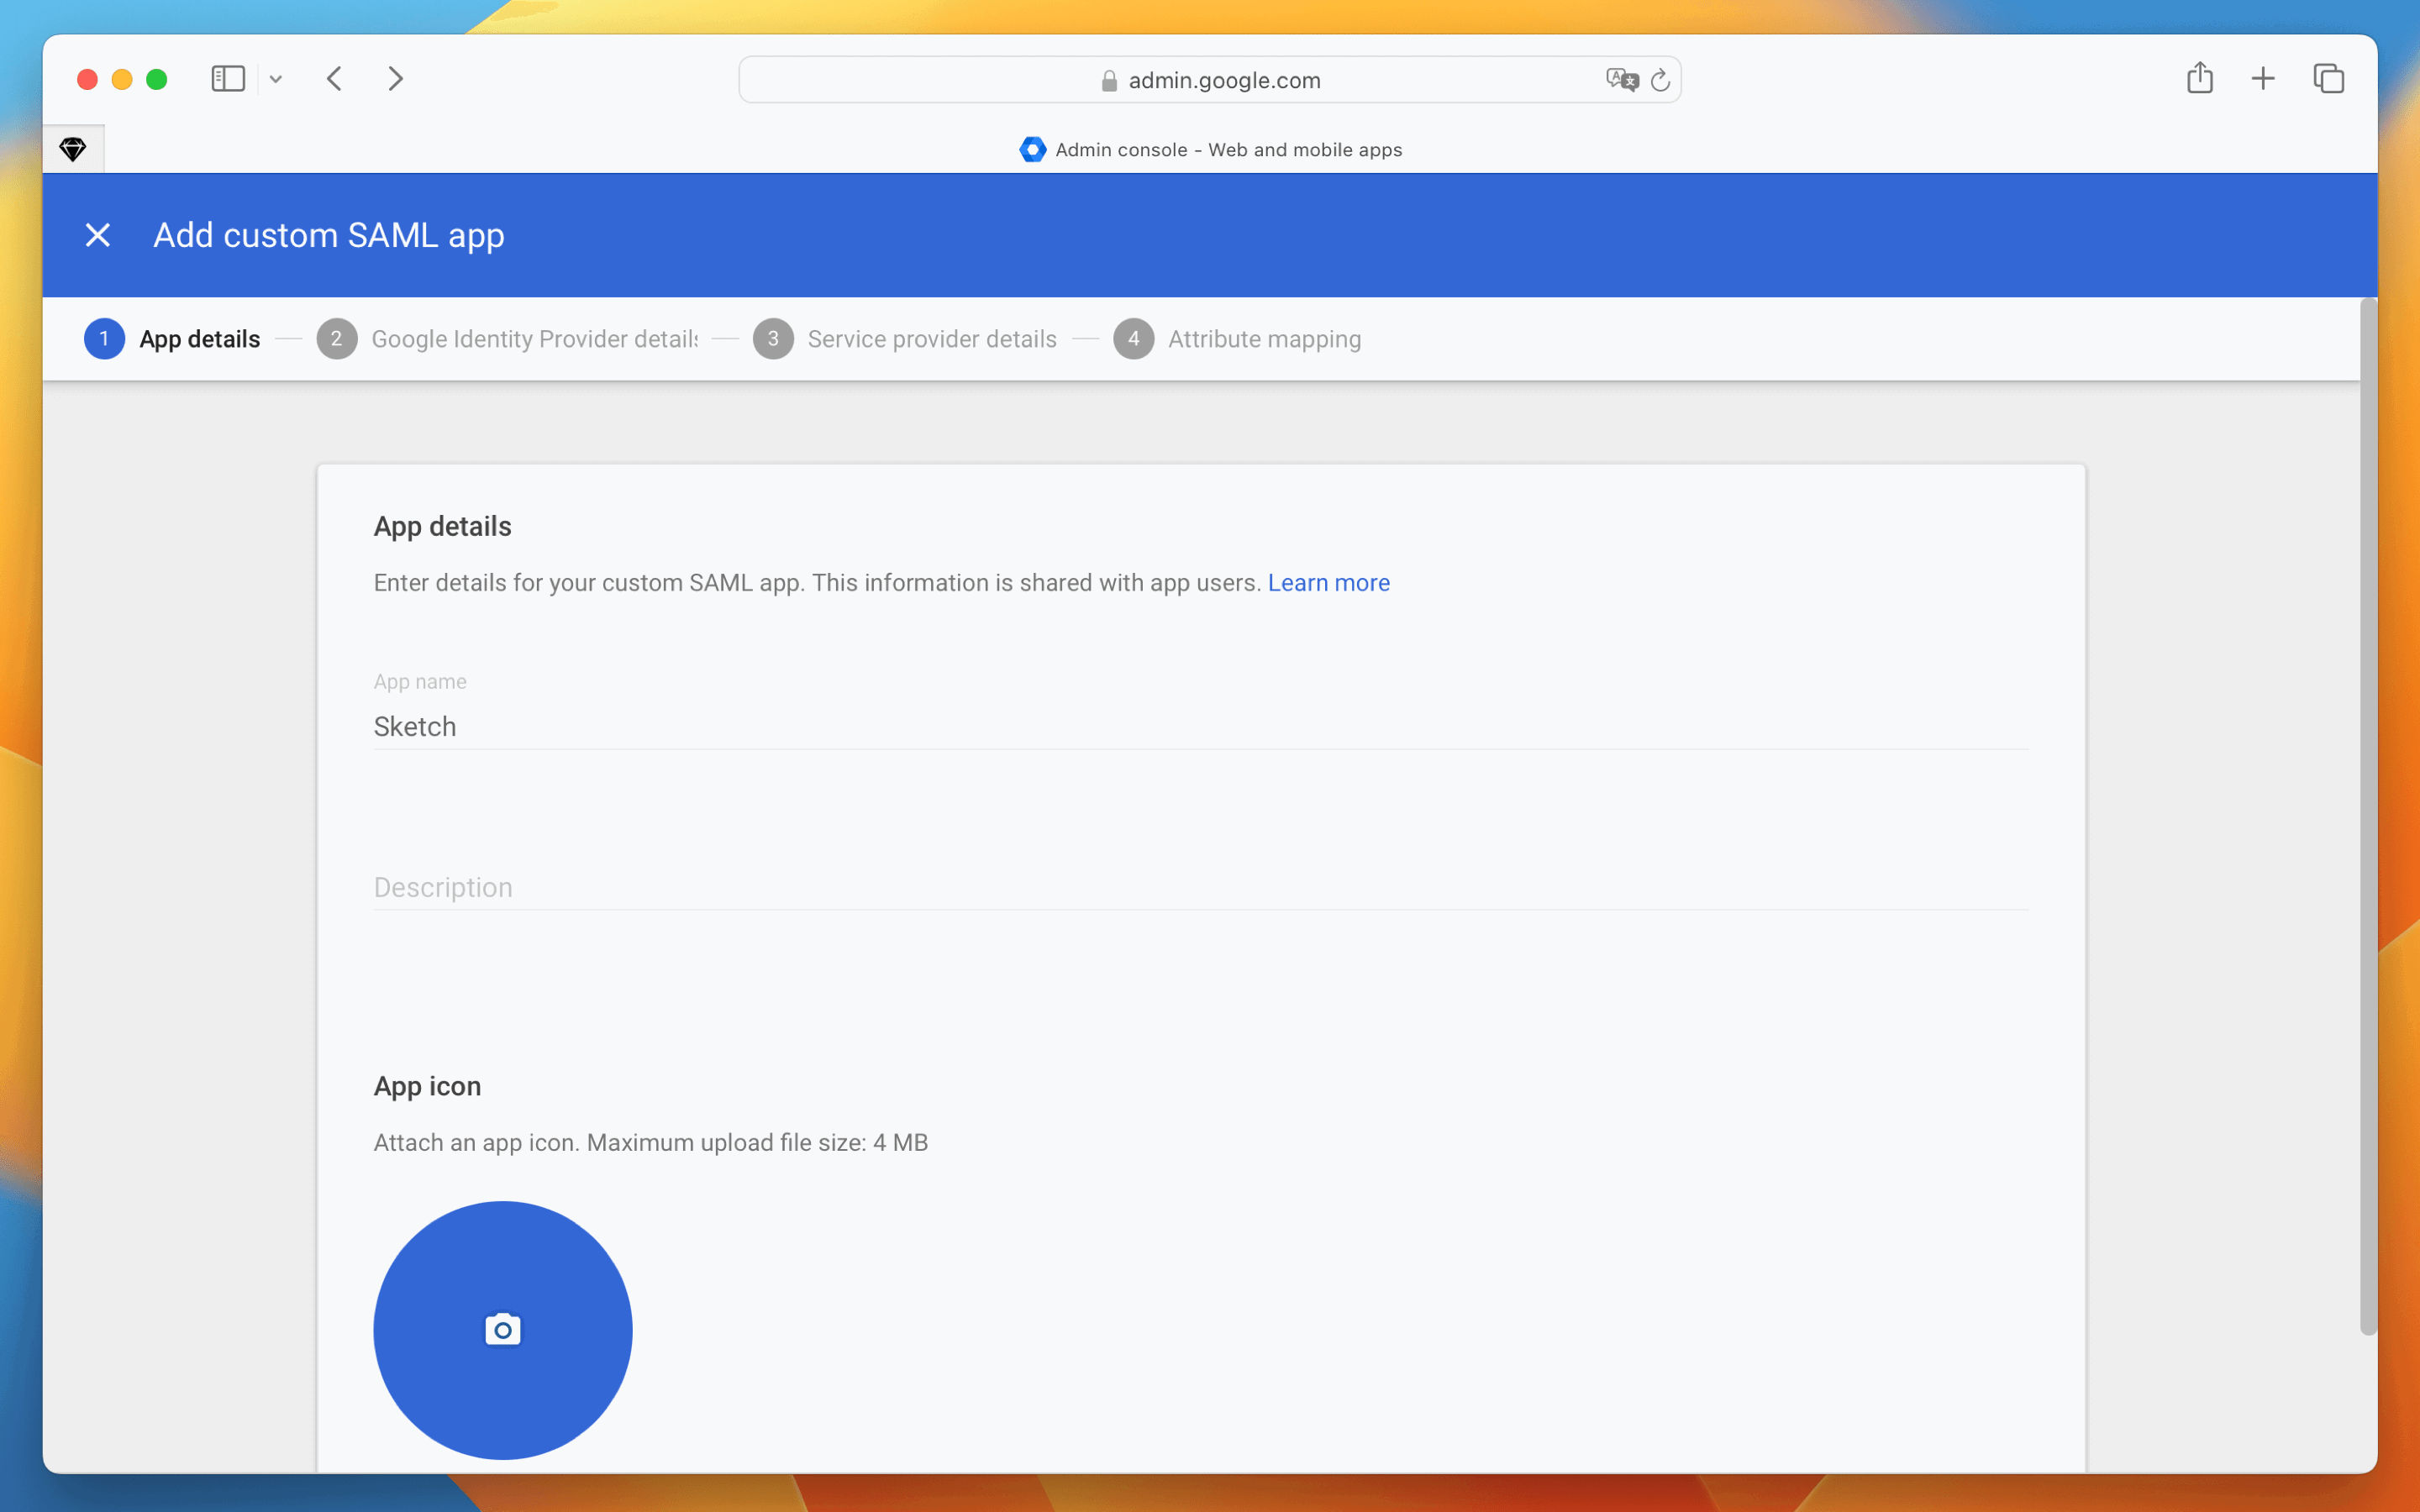Reload the admin.google.com page
This screenshot has height=1512, width=2420.
pyautogui.click(x=1660, y=80)
